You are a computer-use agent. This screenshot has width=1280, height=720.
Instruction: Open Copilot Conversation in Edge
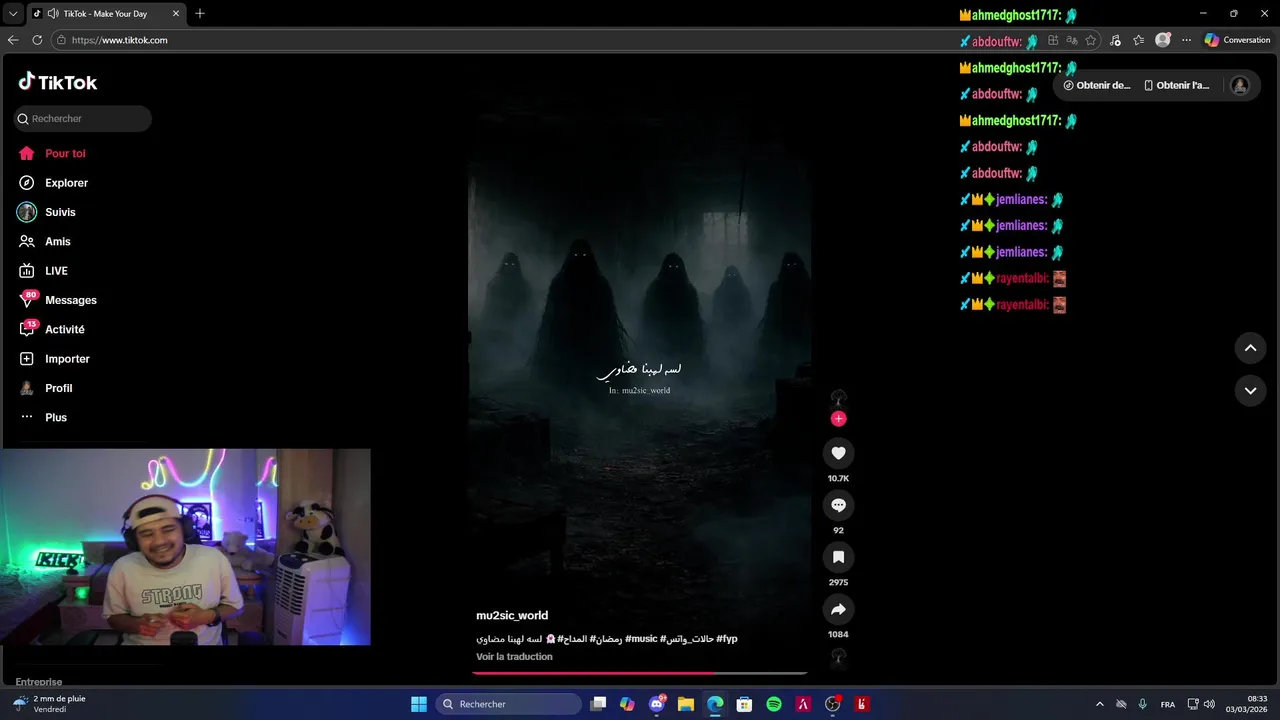click(1238, 40)
